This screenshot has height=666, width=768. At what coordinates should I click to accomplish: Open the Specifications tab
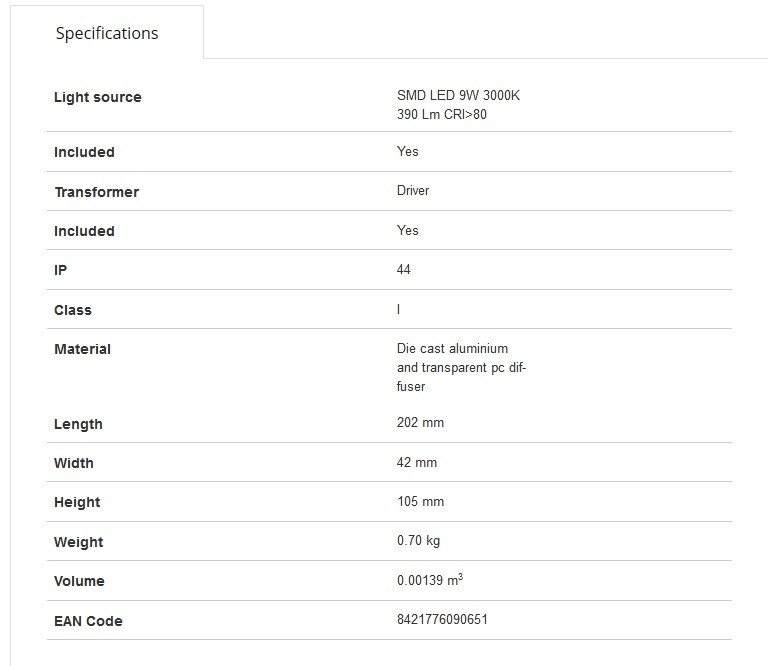point(106,33)
